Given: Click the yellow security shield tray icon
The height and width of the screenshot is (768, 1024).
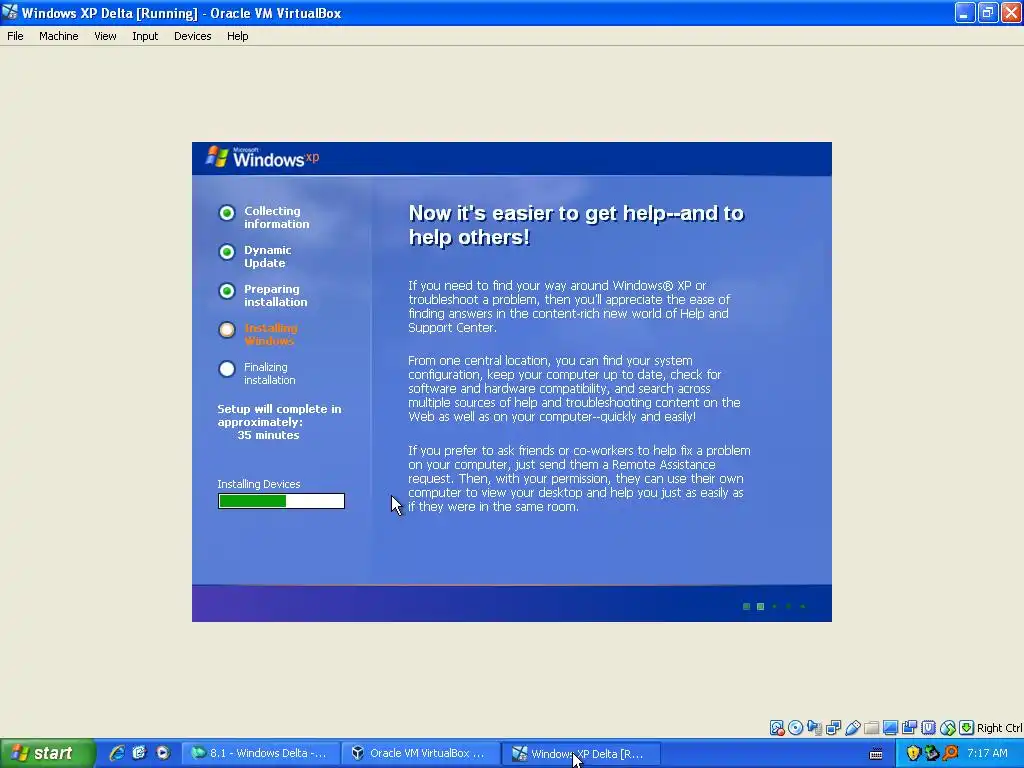Looking at the screenshot, I should 913,753.
